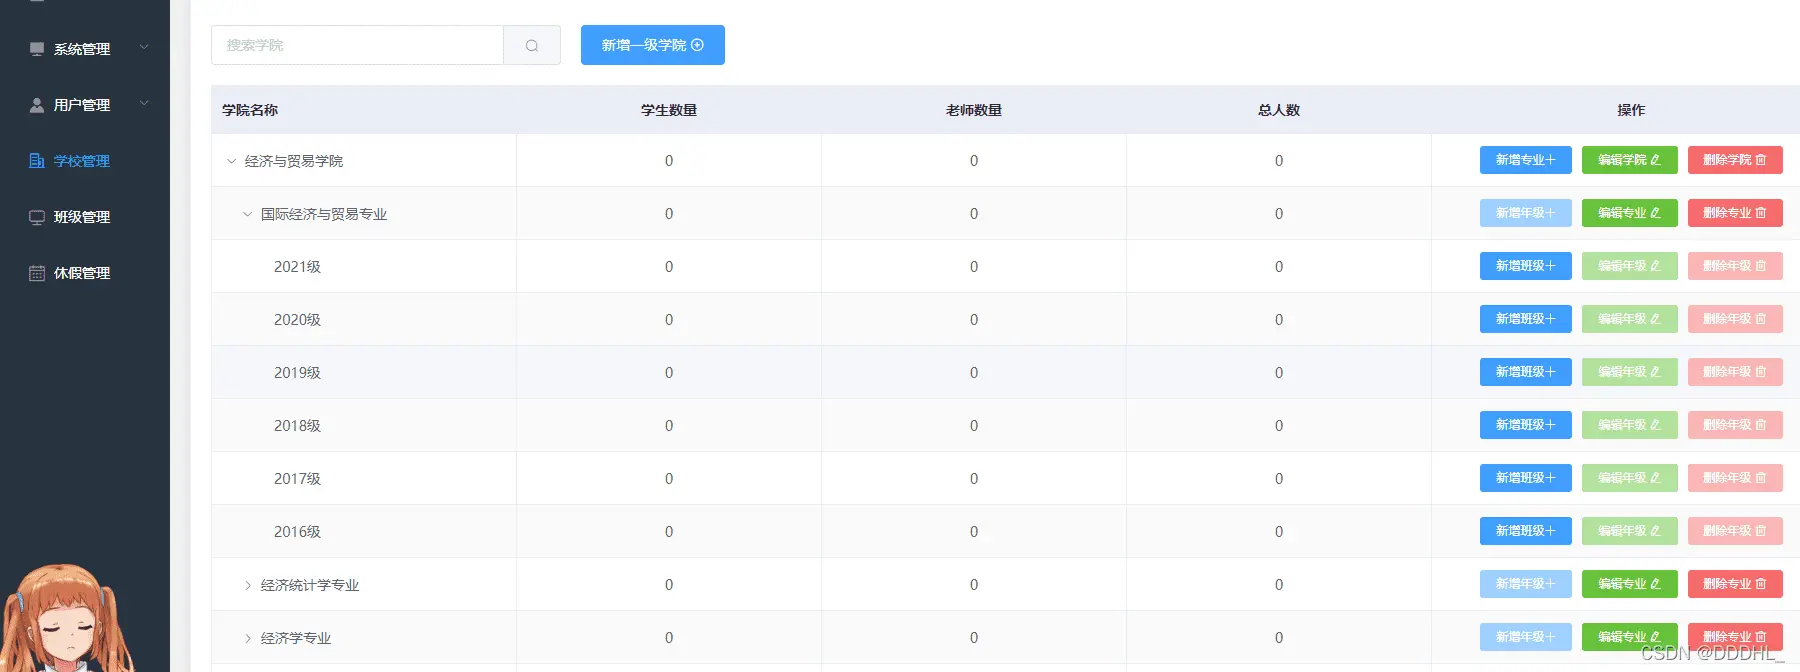Expand the 经济学专业 row
This screenshot has height=672, width=1800.
pos(248,638)
